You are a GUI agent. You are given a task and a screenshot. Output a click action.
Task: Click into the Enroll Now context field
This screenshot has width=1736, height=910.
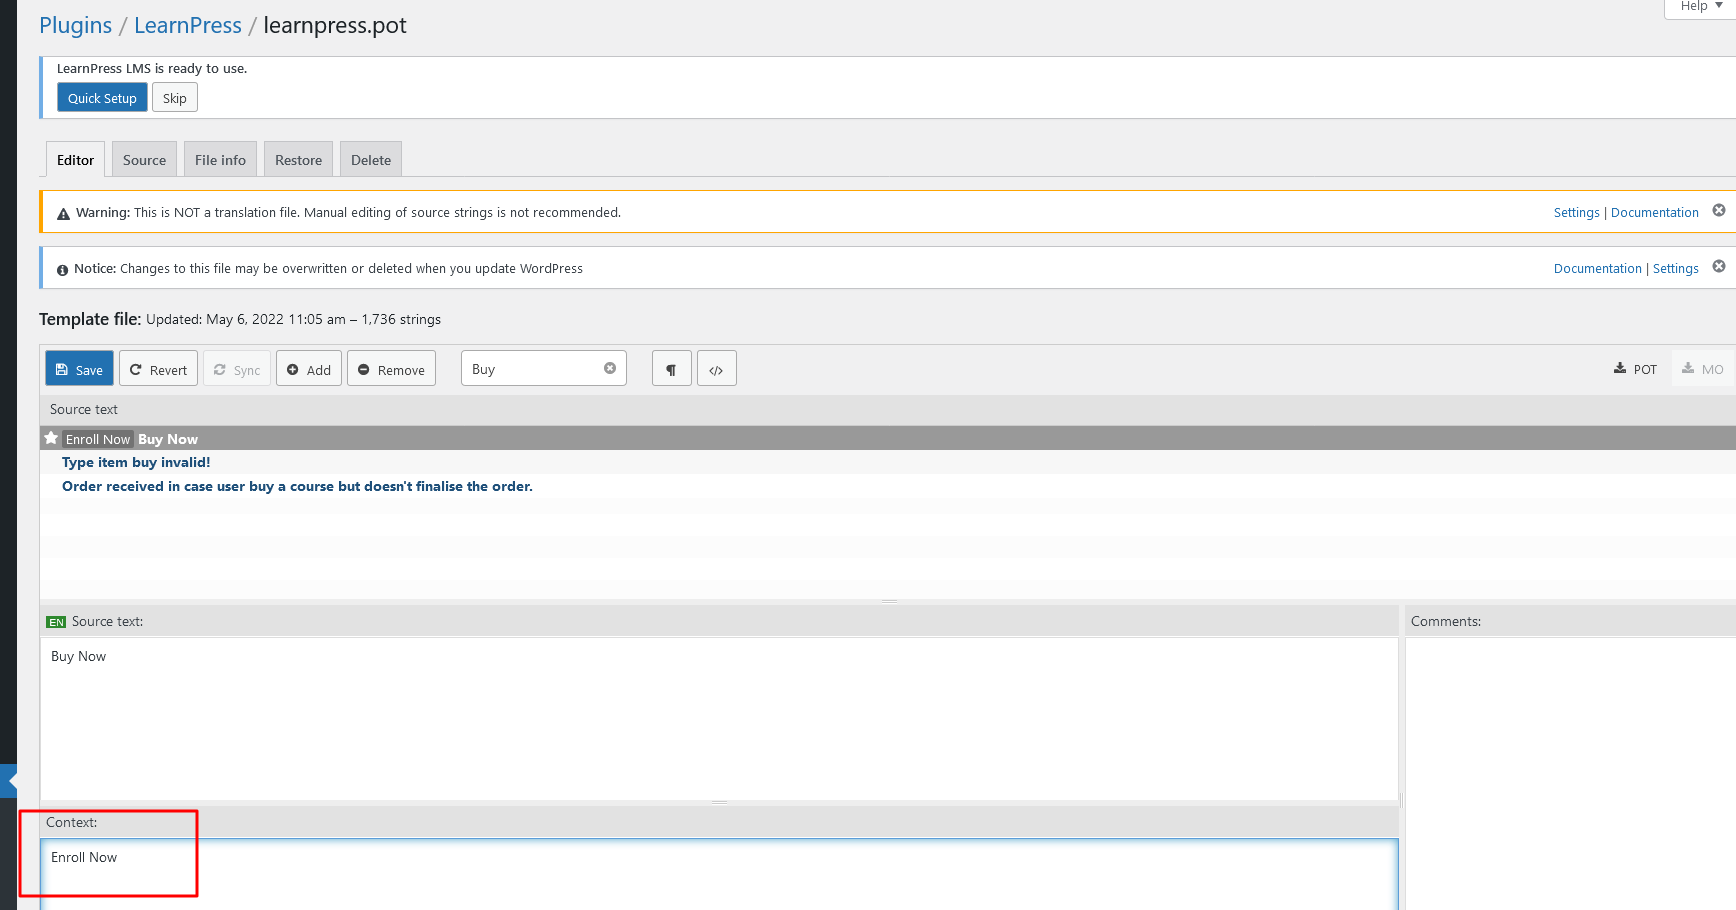(x=719, y=874)
